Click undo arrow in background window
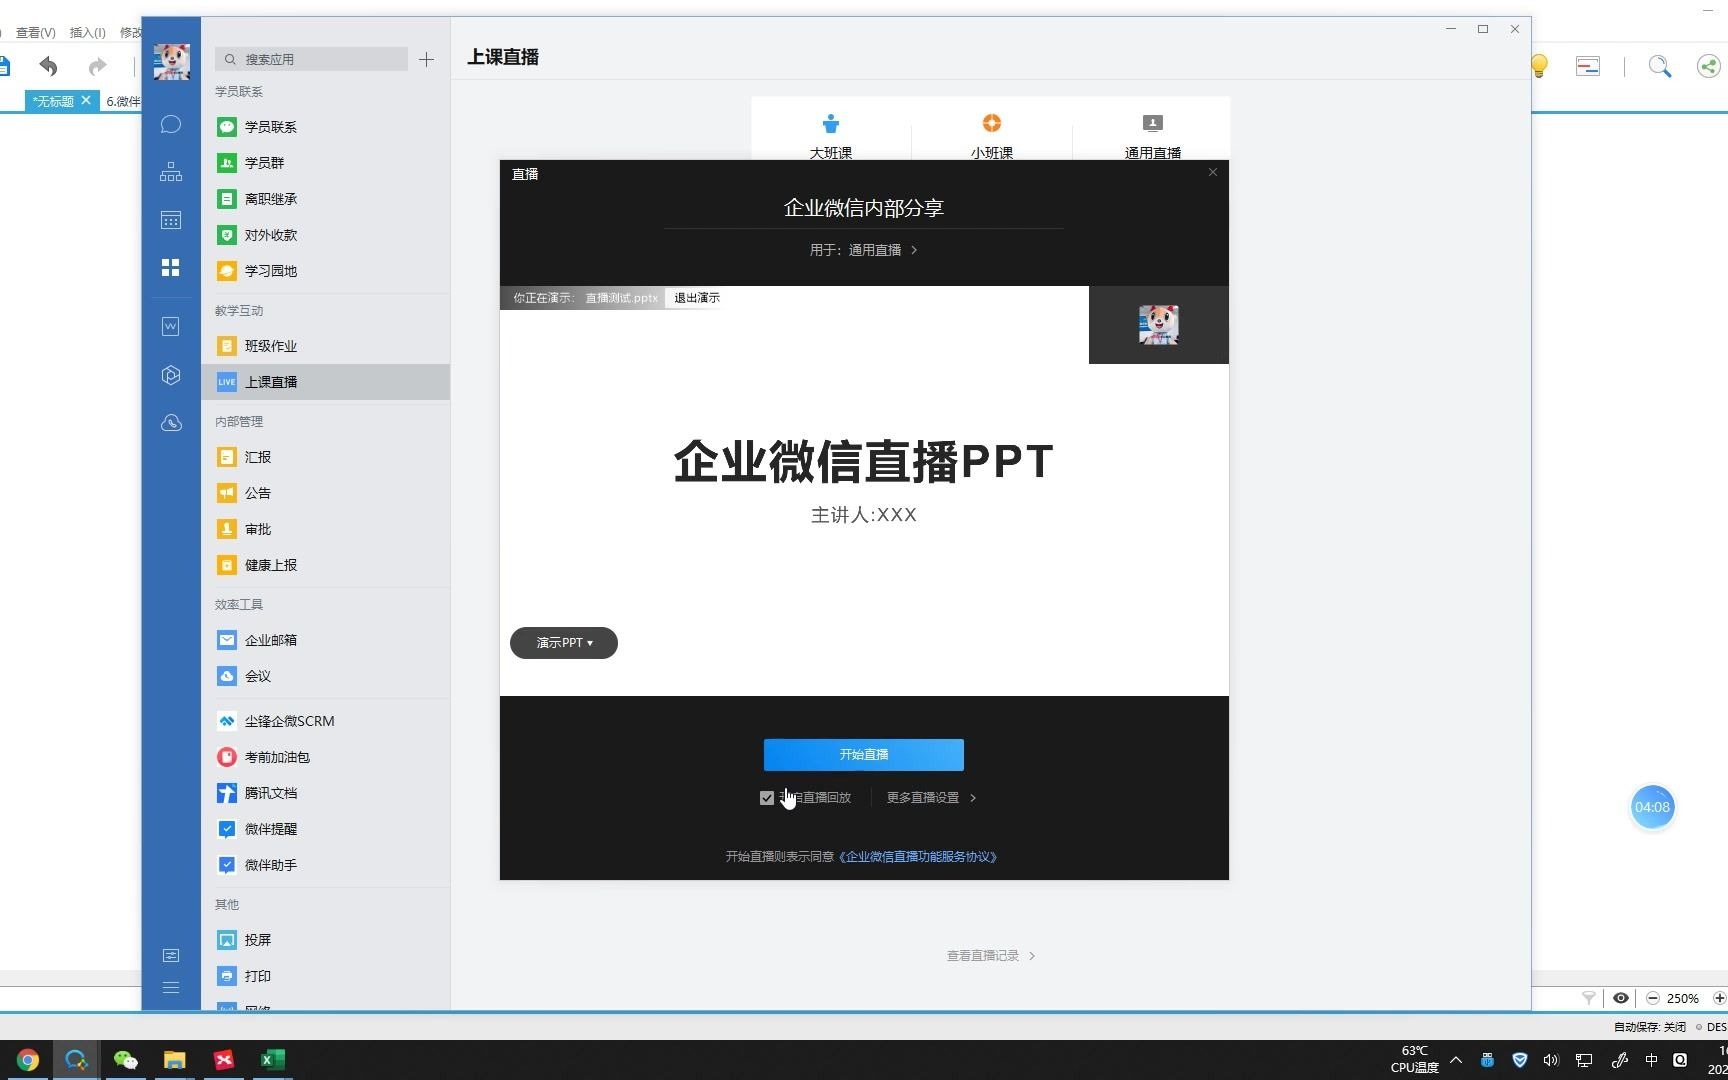The width and height of the screenshot is (1728, 1080). click(x=48, y=67)
